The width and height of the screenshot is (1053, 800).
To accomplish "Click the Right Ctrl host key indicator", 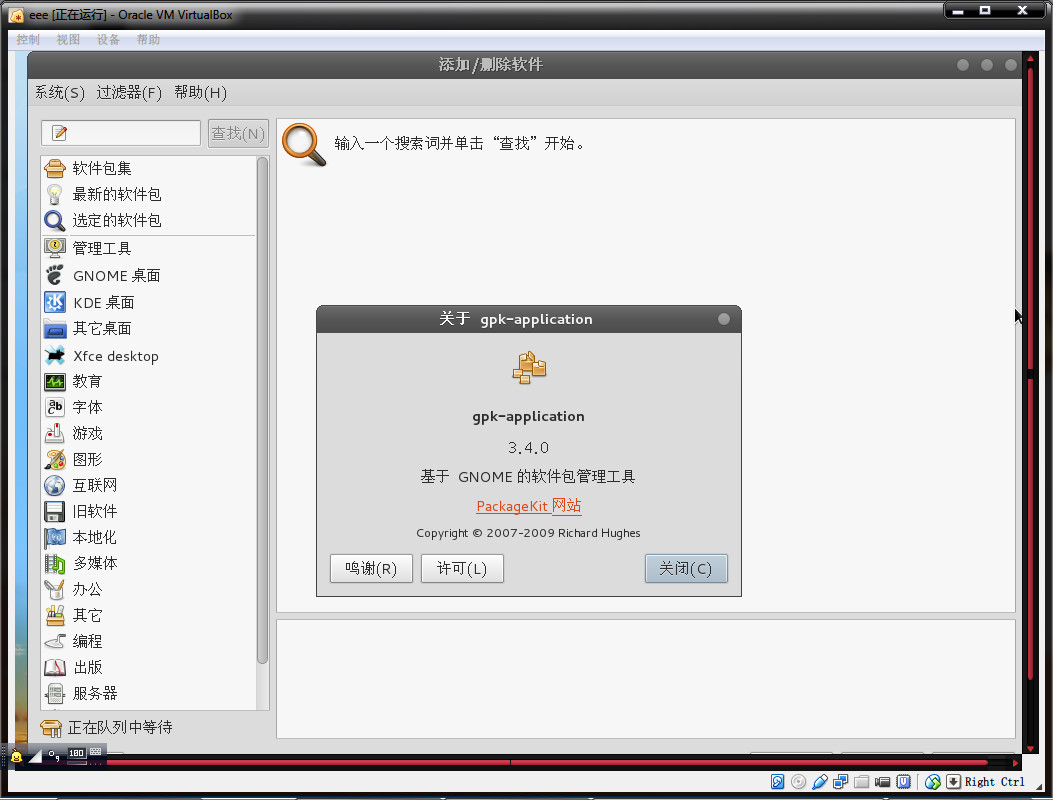I will 995,782.
